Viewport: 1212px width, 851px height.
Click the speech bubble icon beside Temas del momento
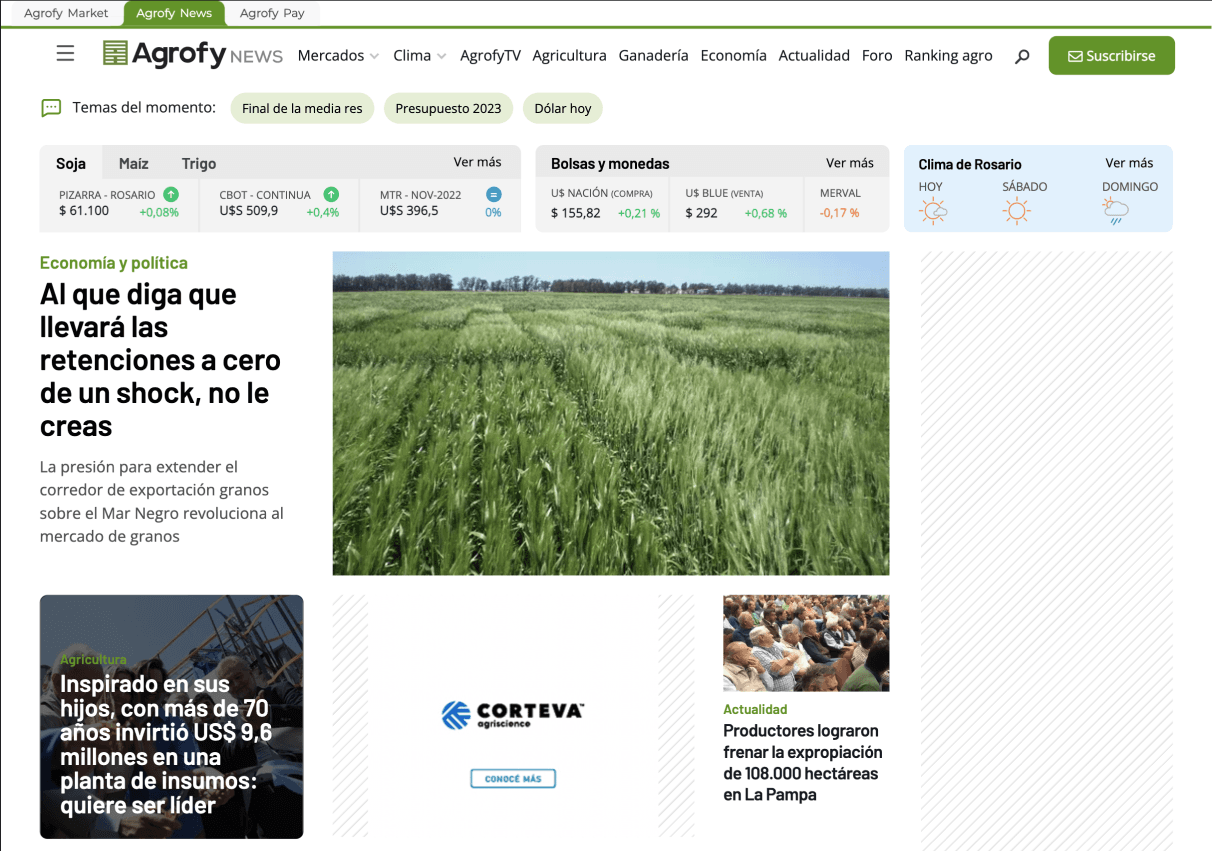(x=49, y=107)
